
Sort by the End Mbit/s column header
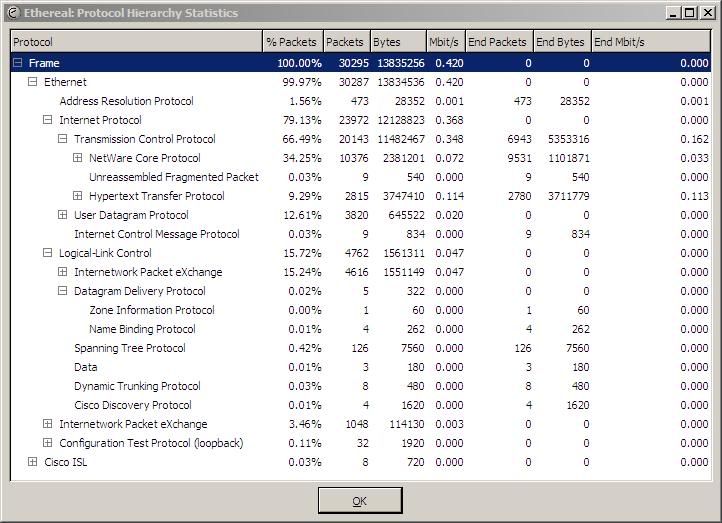tap(651, 42)
